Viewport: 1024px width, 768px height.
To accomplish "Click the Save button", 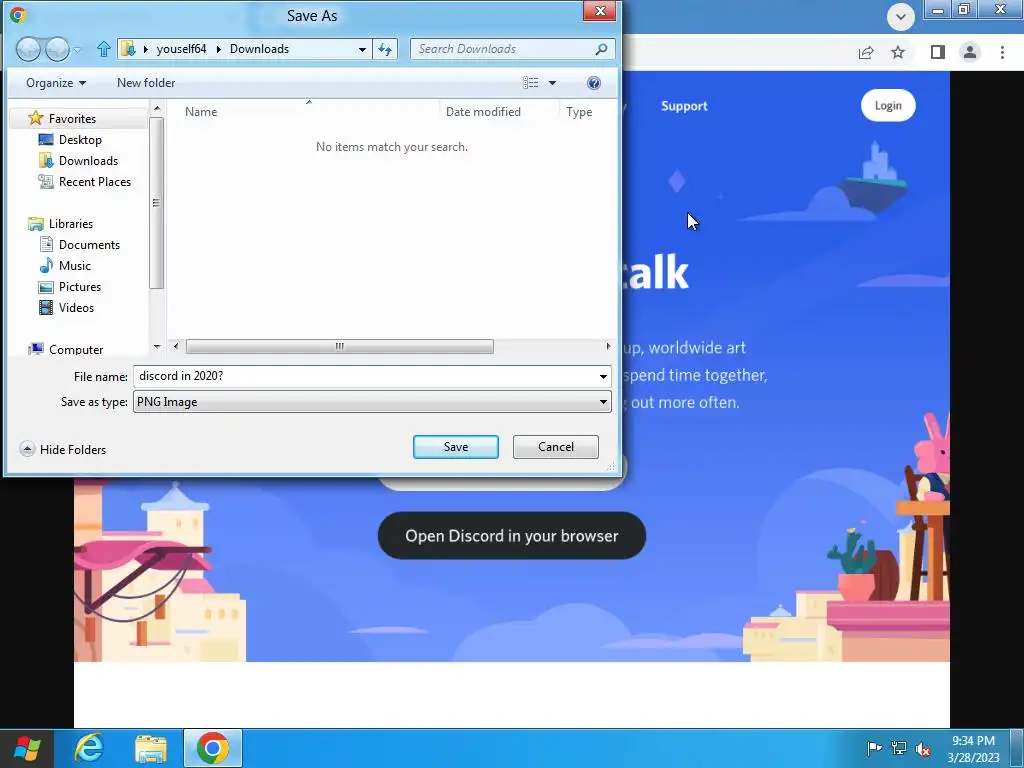I will click(x=456, y=447).
